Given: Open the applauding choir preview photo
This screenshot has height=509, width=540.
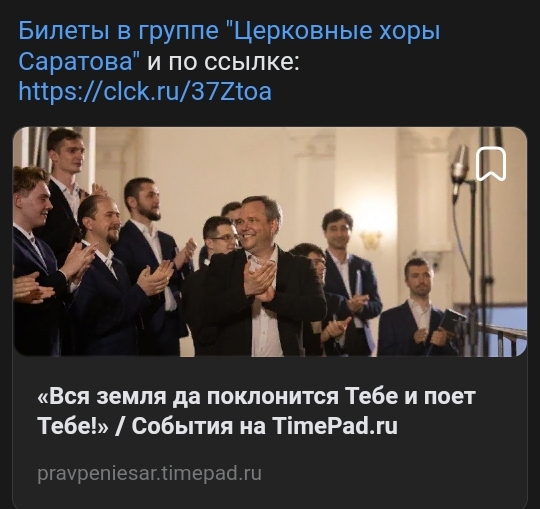Looking at the screenshot, I should 270,242.
